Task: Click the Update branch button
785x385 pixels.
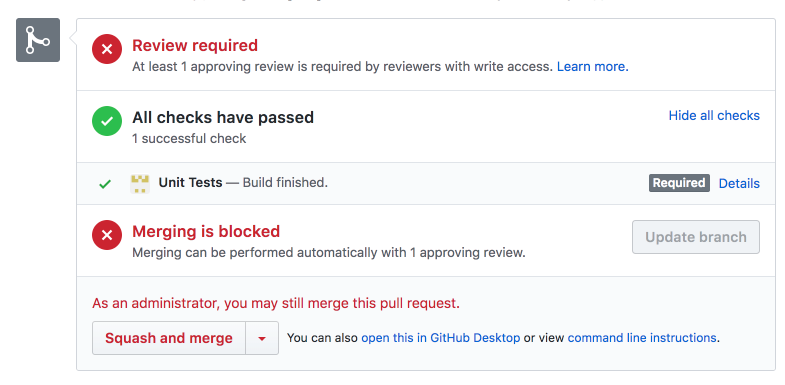Action: (696, 237)
